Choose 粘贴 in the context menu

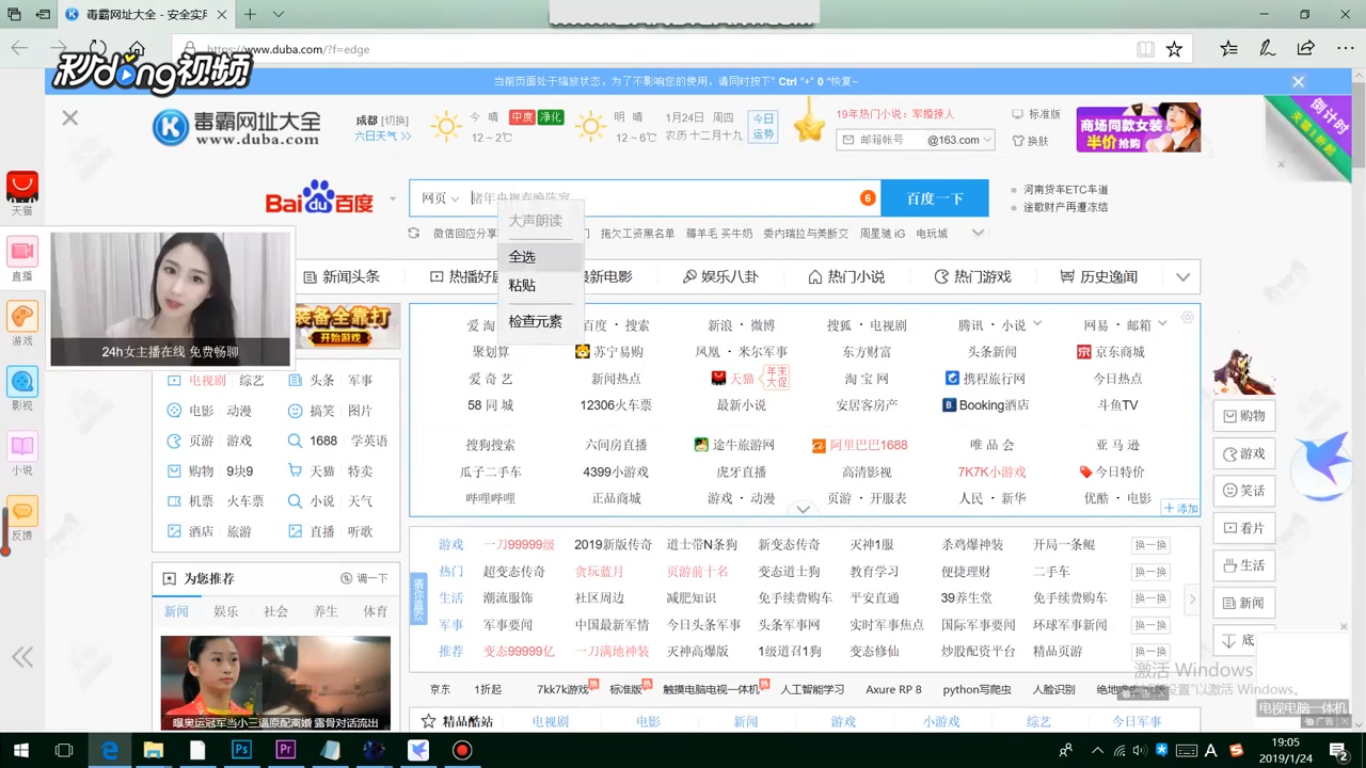tap(541, 285)
